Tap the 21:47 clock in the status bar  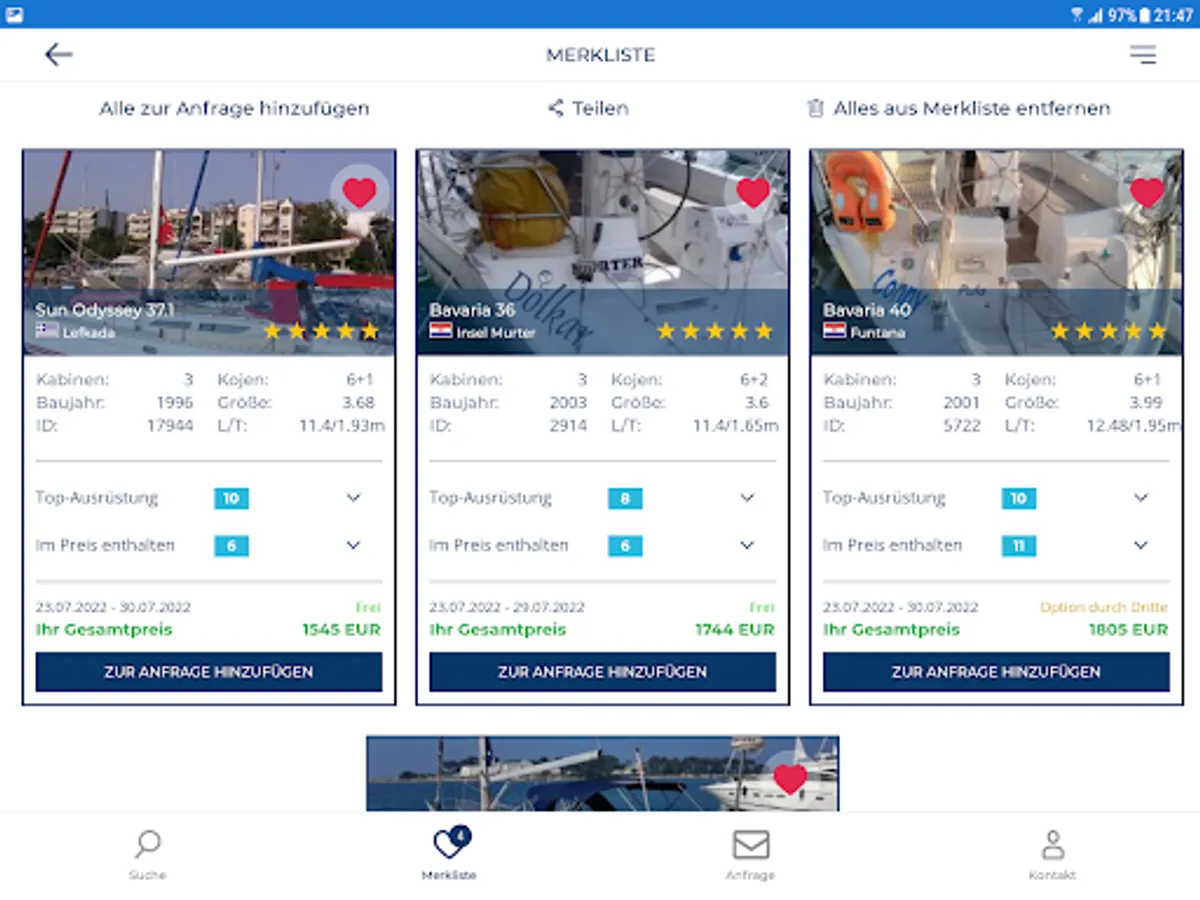tap(1174, 15)
